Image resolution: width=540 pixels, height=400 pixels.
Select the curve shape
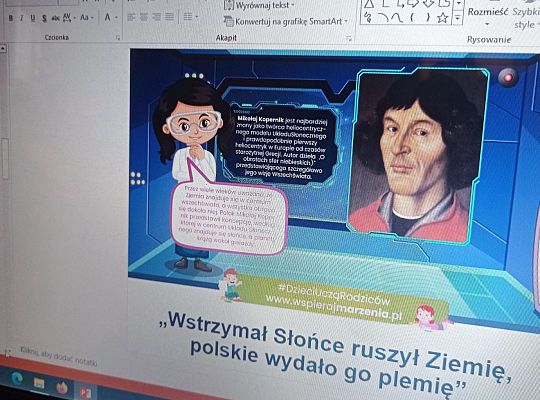[x=397, y=18]
